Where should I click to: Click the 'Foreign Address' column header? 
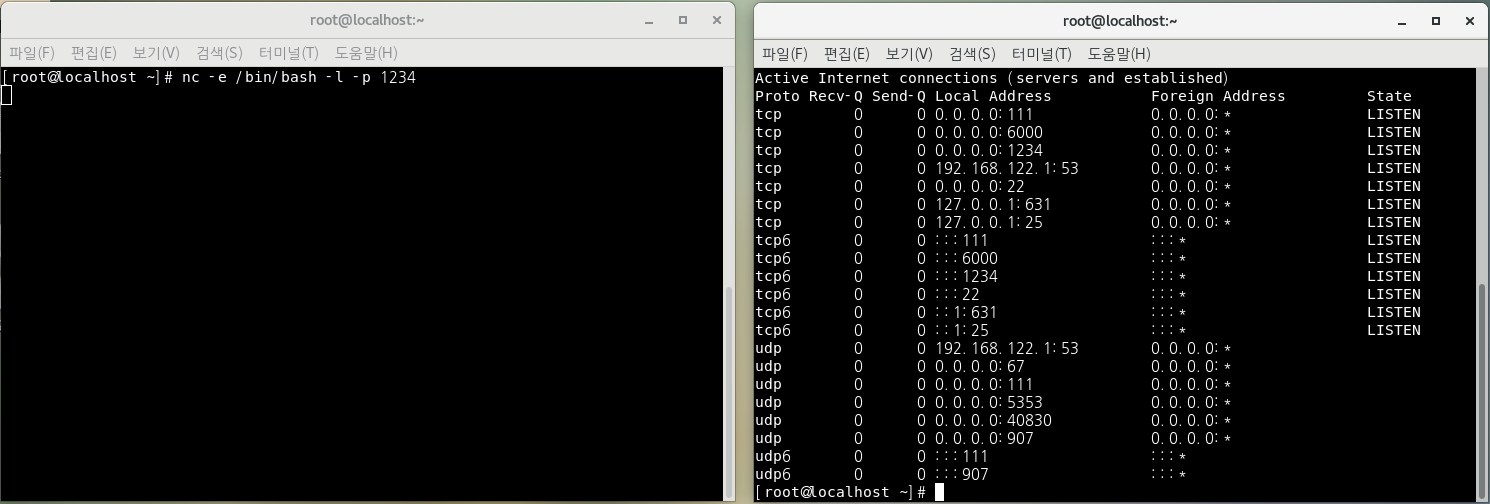[1218, 96]
